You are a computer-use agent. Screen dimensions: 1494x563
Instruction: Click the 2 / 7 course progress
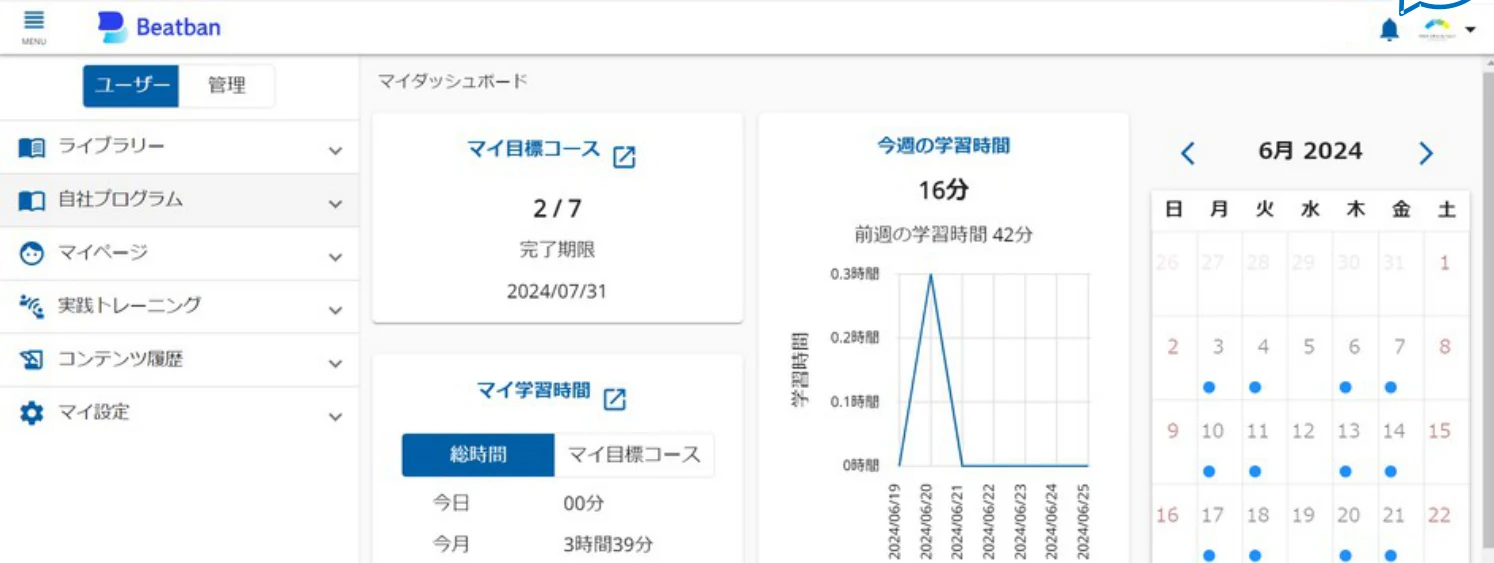557,209
